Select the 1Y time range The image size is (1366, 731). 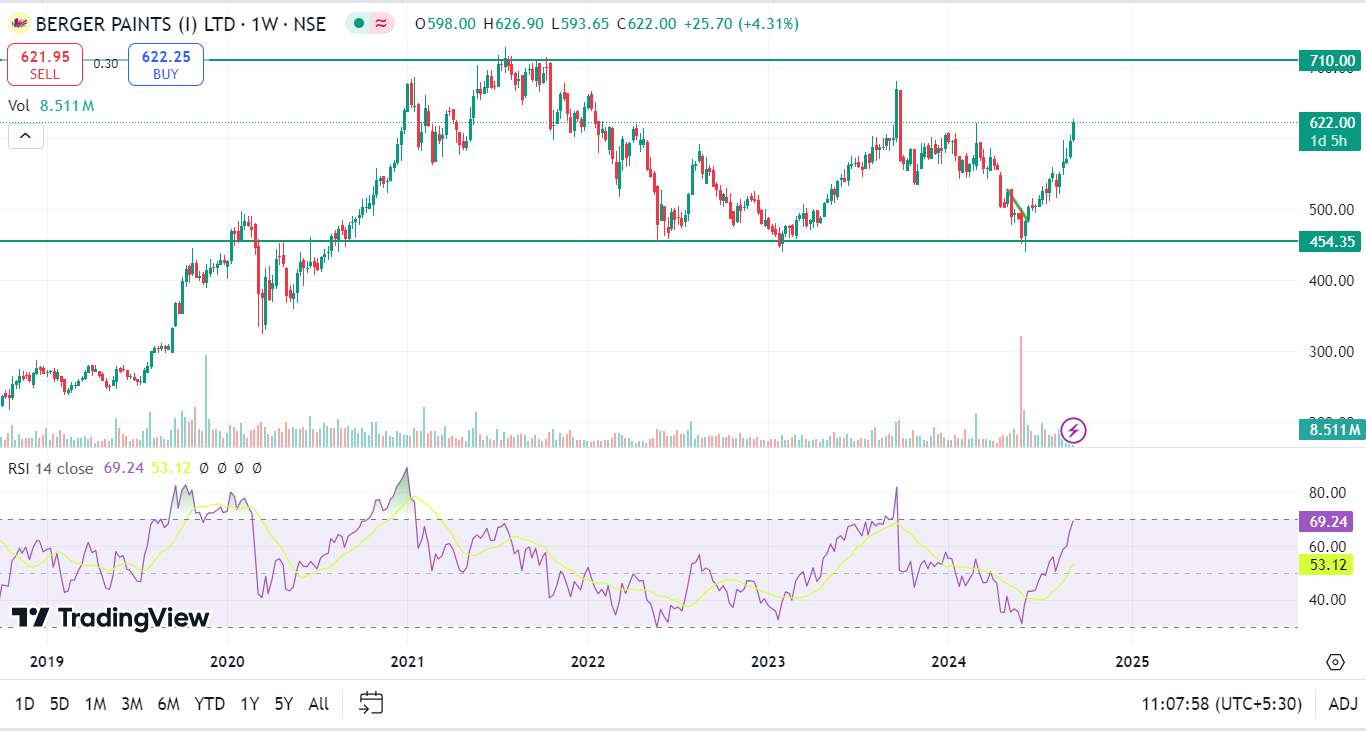pos(250,704)
